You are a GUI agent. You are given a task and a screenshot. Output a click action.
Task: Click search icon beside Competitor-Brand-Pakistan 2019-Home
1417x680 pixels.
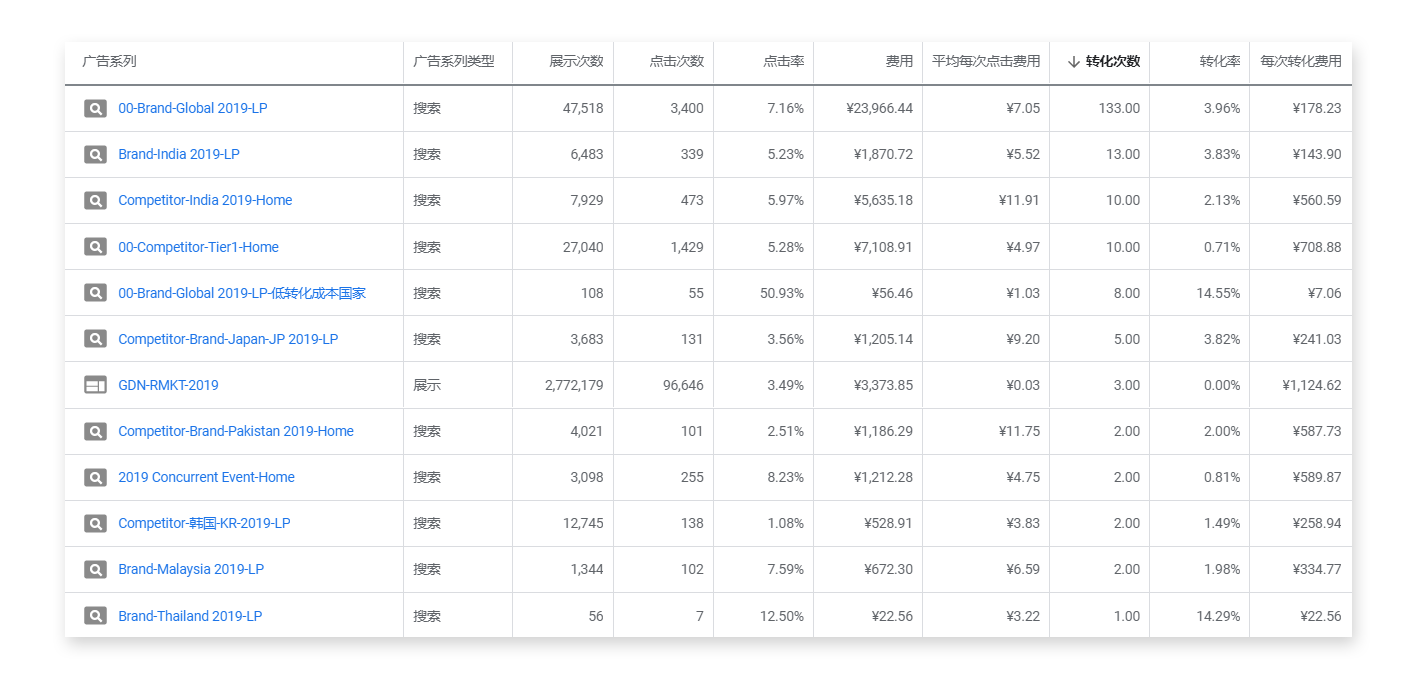pos(95,431)
